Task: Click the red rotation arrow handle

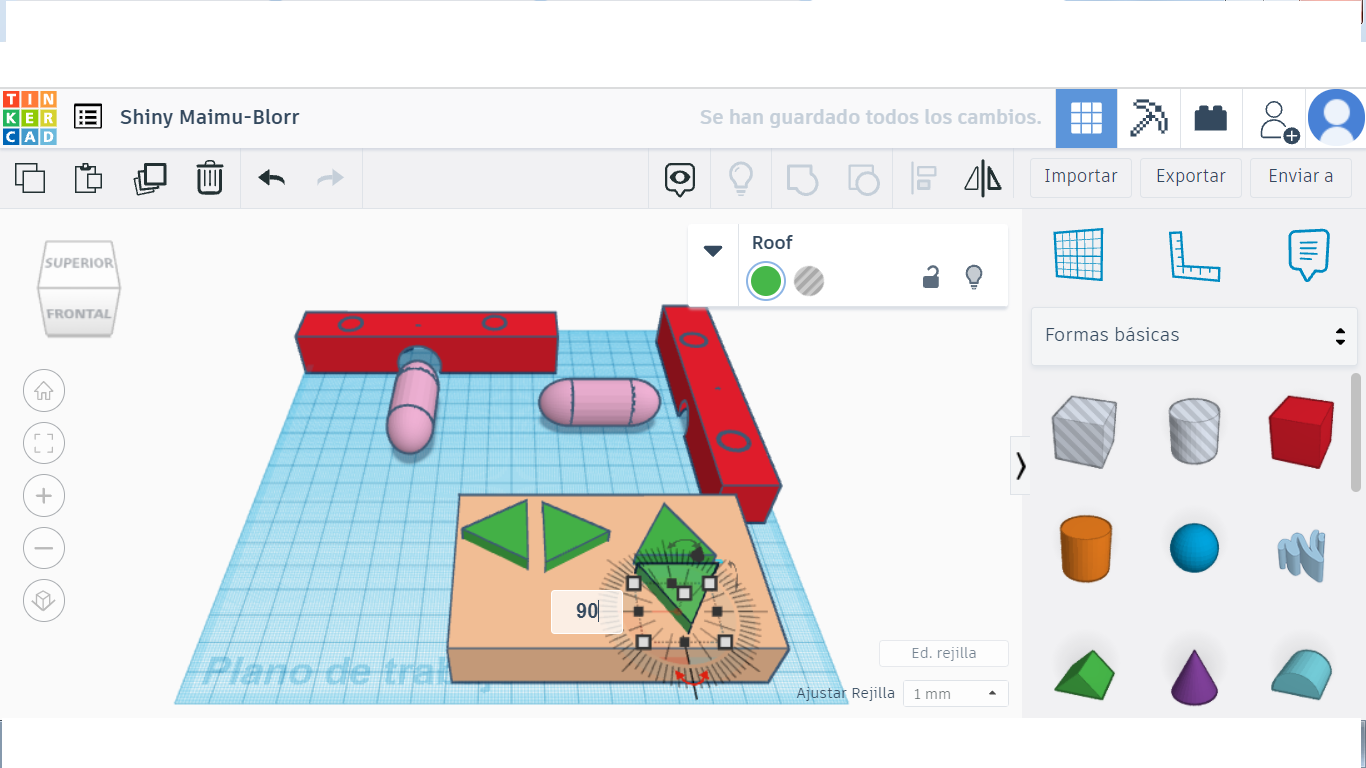Action: pos(691,678)
